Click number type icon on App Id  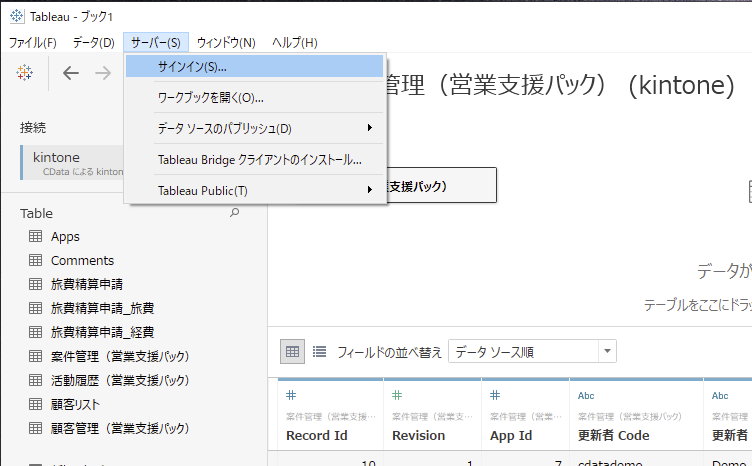point(495,395)
